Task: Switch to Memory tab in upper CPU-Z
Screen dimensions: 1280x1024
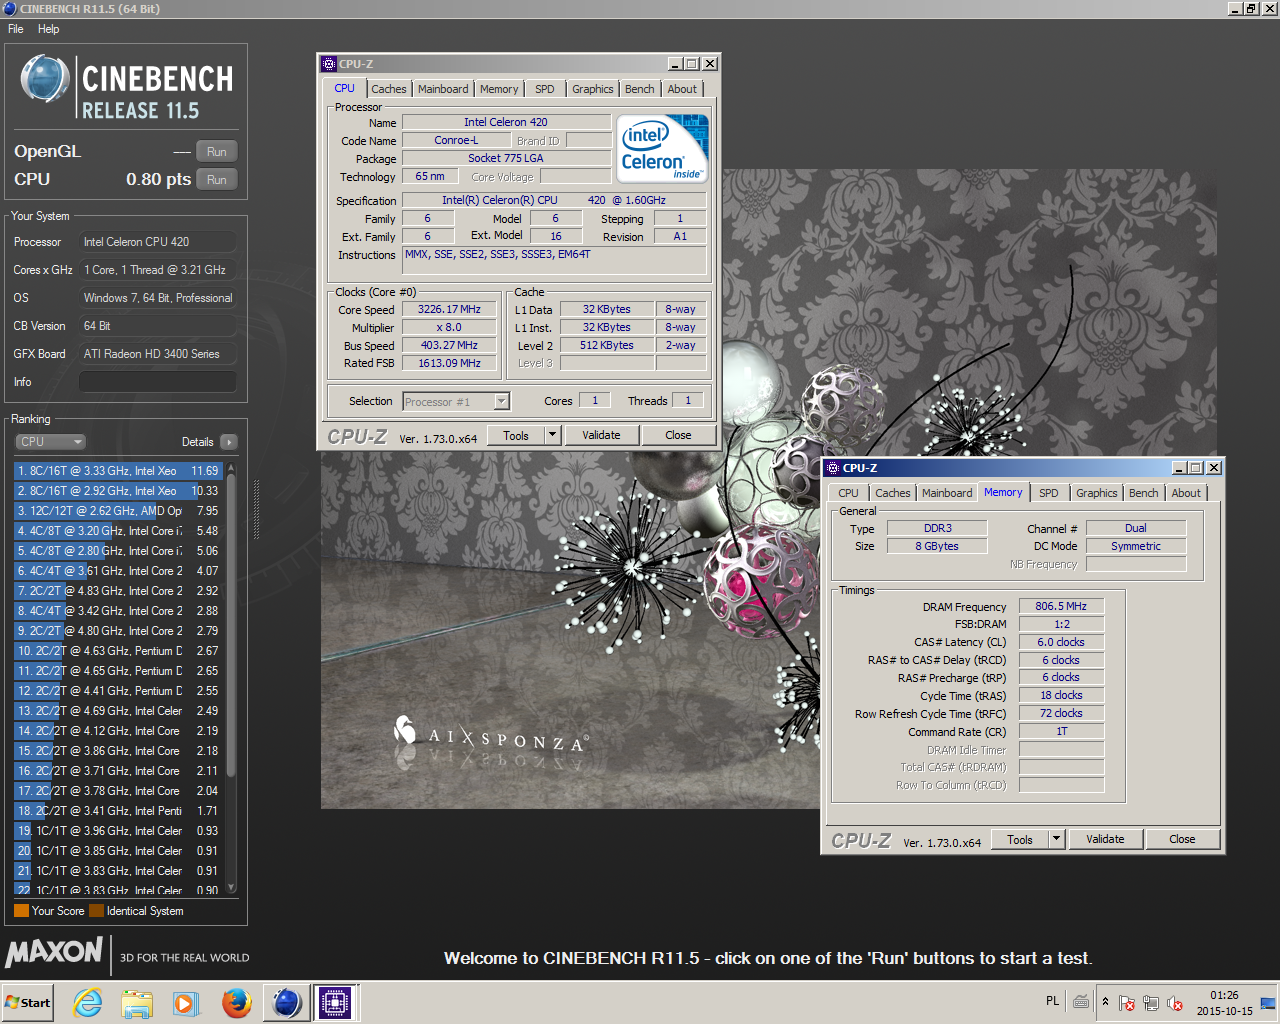Action: (499, 89)
